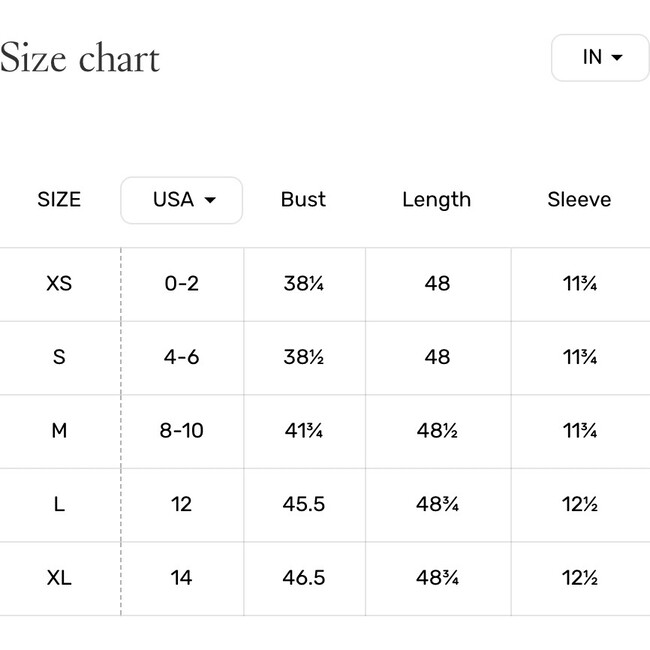Screen dimensions: 650x650
Task: Click the 38¼ bust measurement cell
Action: coord(304,284)
